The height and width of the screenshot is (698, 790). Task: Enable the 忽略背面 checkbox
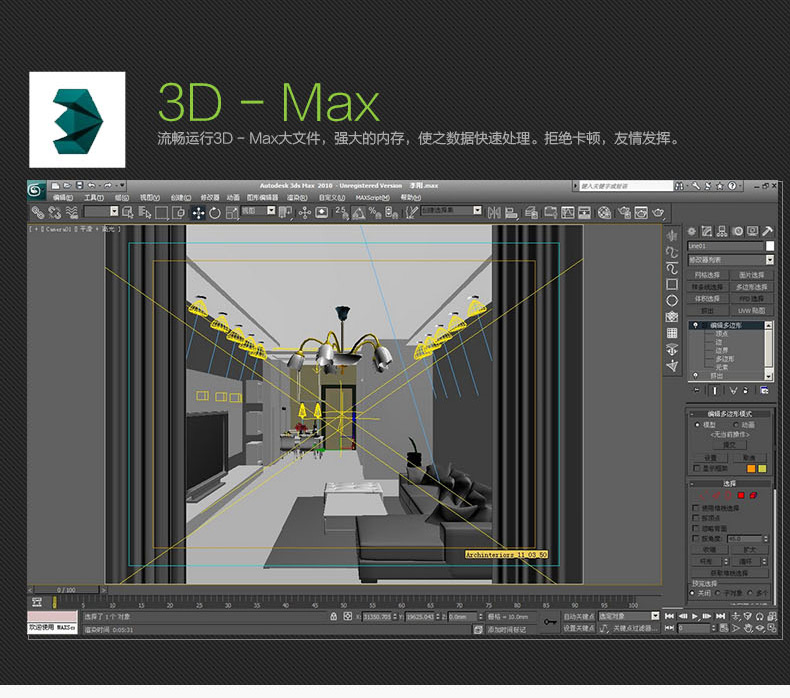tap(696, 528)
